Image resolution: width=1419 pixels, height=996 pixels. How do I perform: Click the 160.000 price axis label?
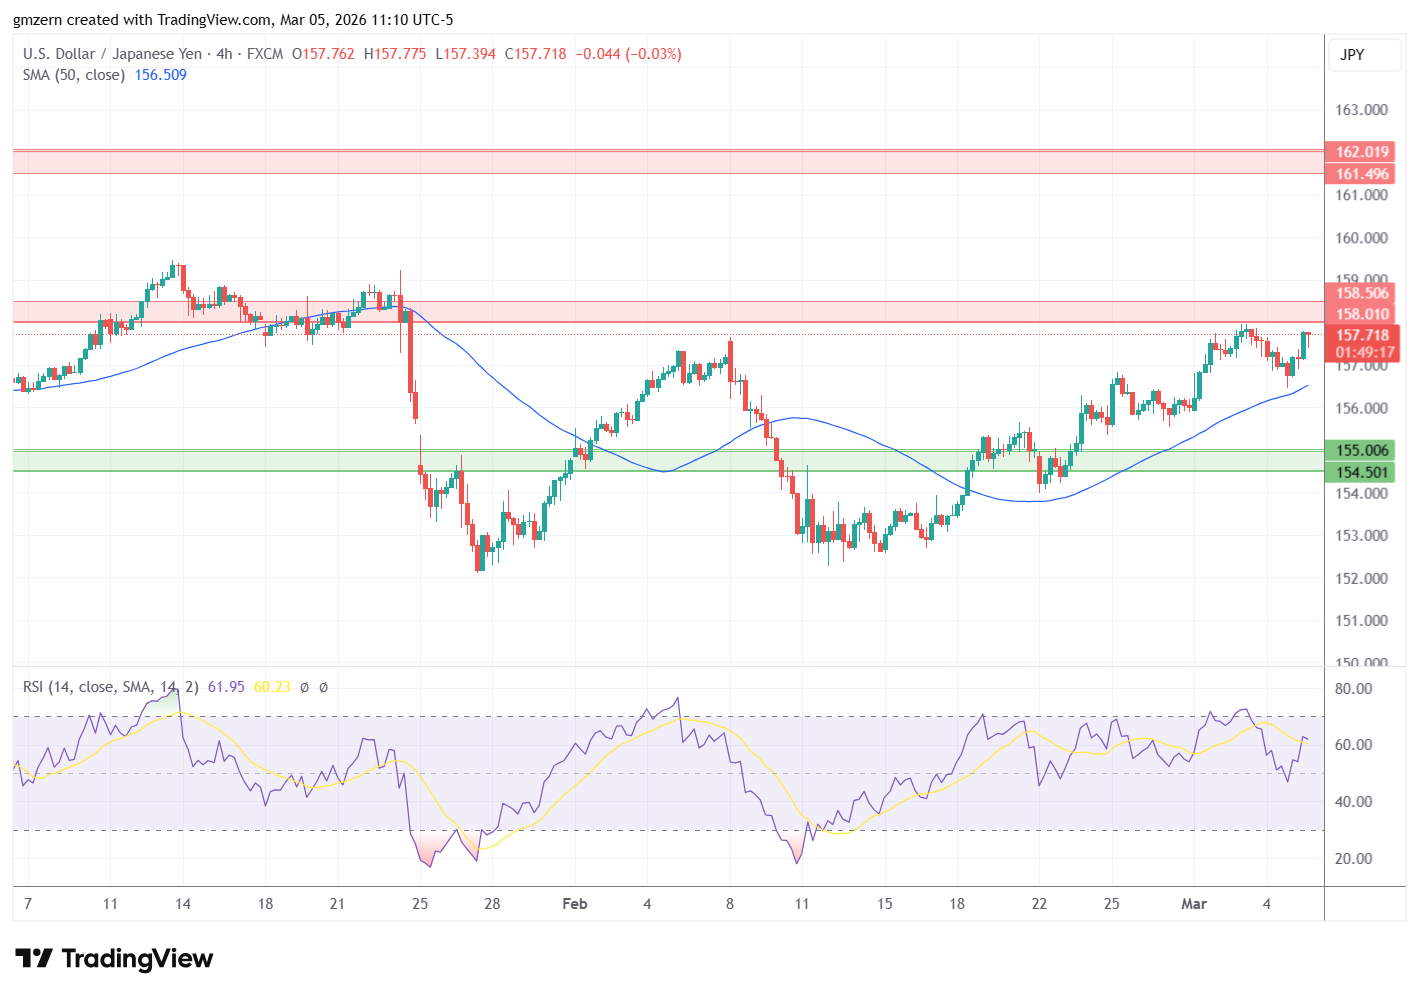[x=1361, y=238]
